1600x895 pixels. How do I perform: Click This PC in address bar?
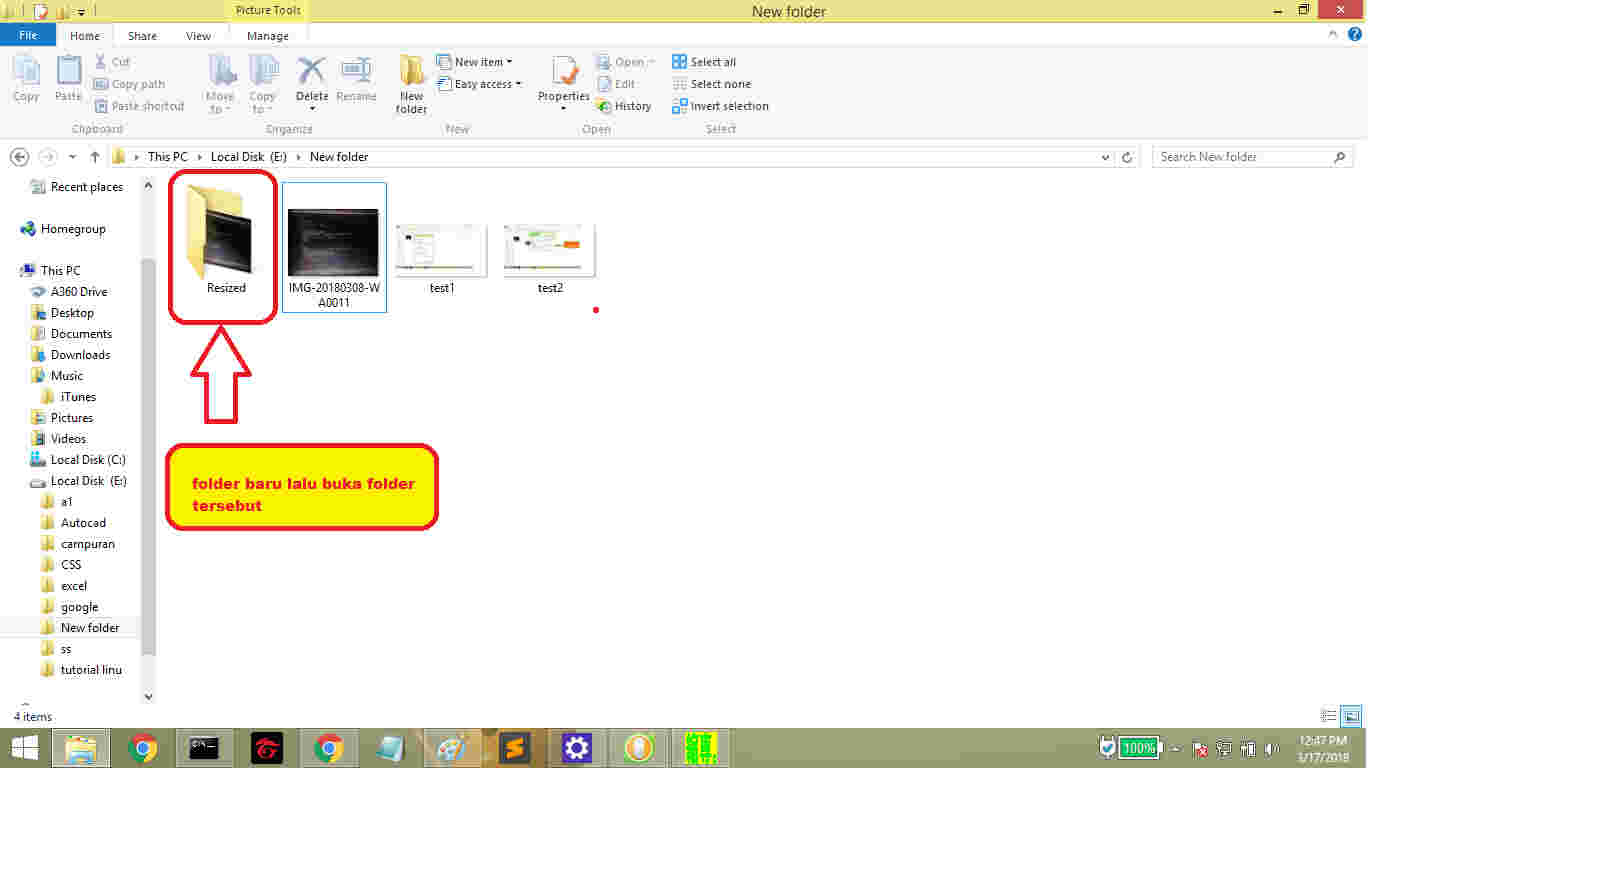click(x=167, y=157)
